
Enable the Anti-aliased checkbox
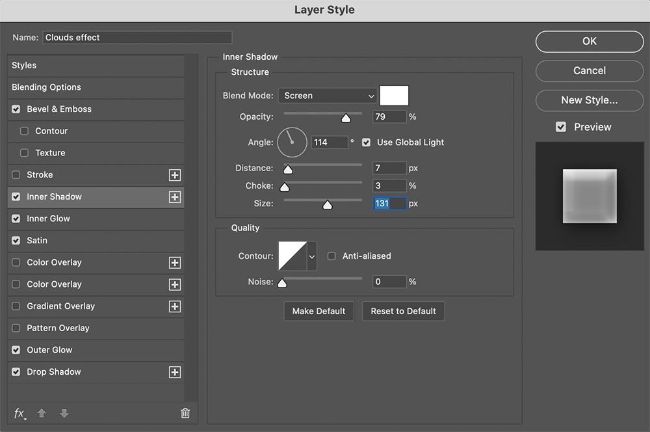pos(332,256)
